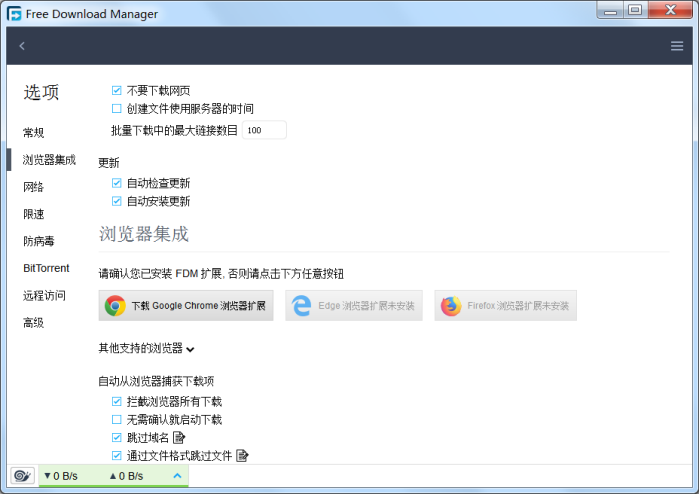Click the Free Download Manager title bar icon

(15, 13)
